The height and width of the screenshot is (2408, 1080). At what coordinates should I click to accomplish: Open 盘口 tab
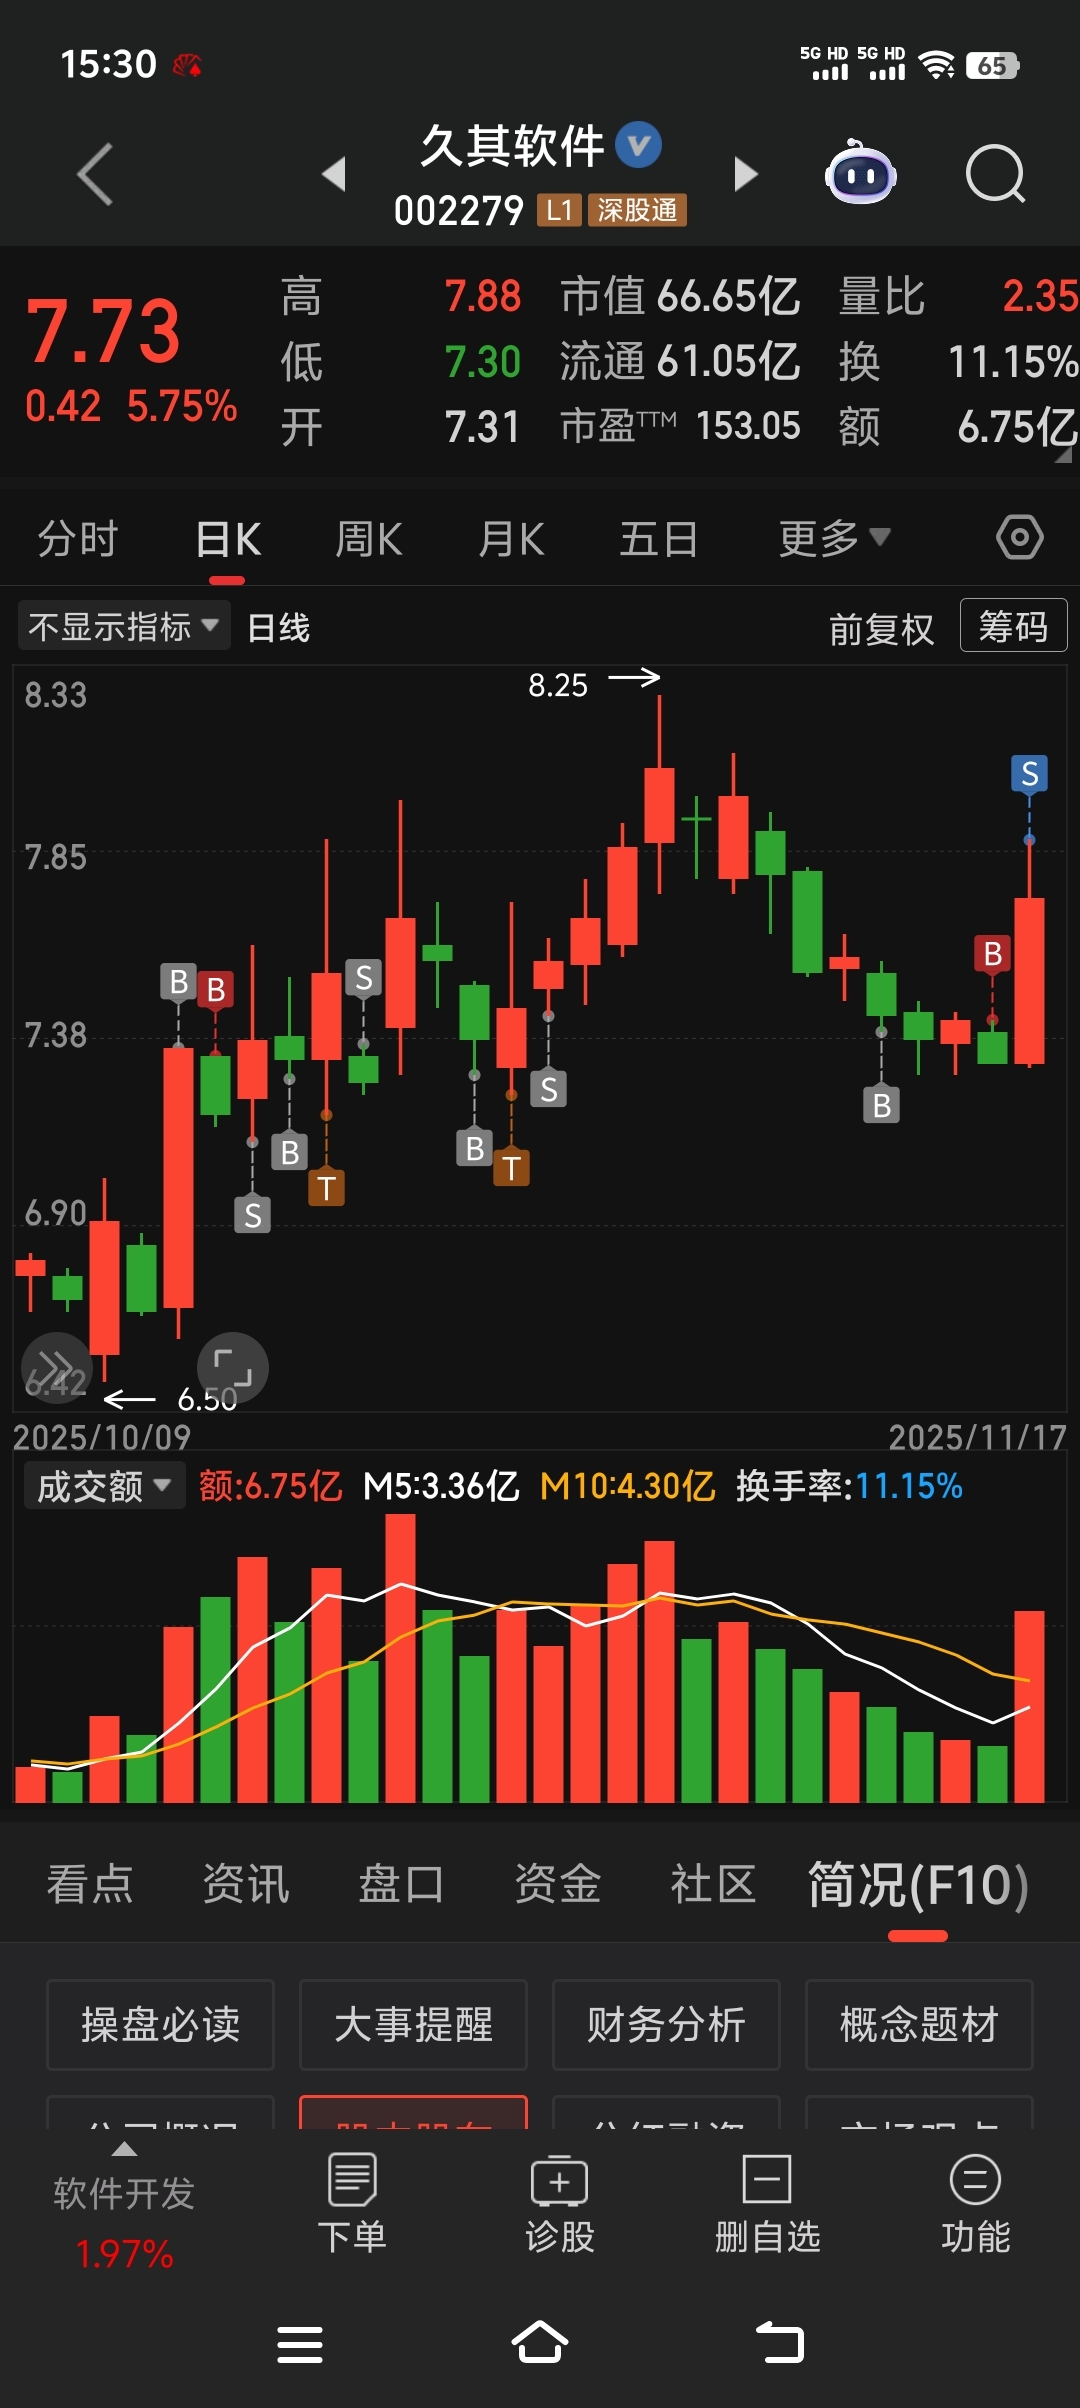[401, 1884]
